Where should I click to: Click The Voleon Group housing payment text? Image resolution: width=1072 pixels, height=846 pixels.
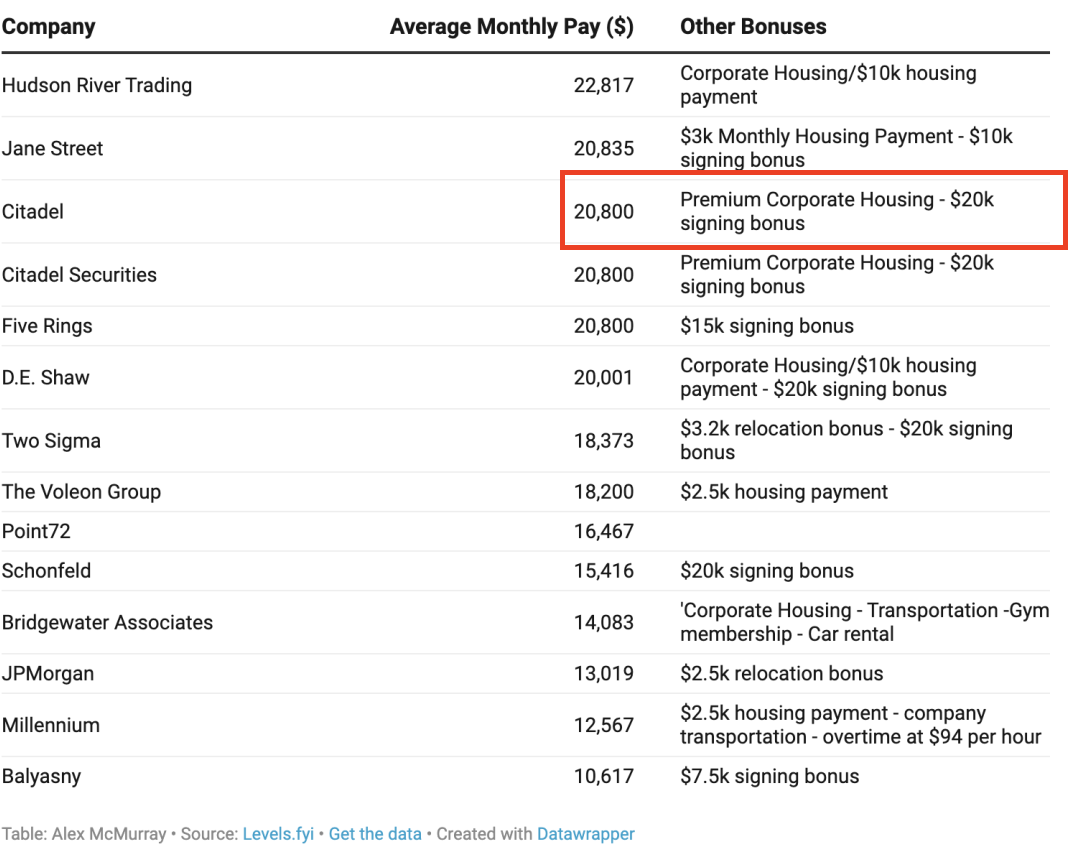(784, 492)
